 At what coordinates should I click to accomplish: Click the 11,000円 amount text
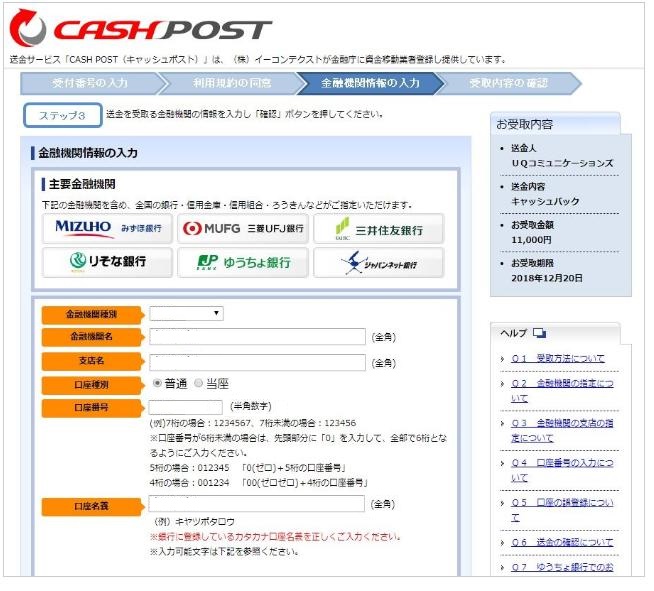pyautogui.click(x=531, y=240)
